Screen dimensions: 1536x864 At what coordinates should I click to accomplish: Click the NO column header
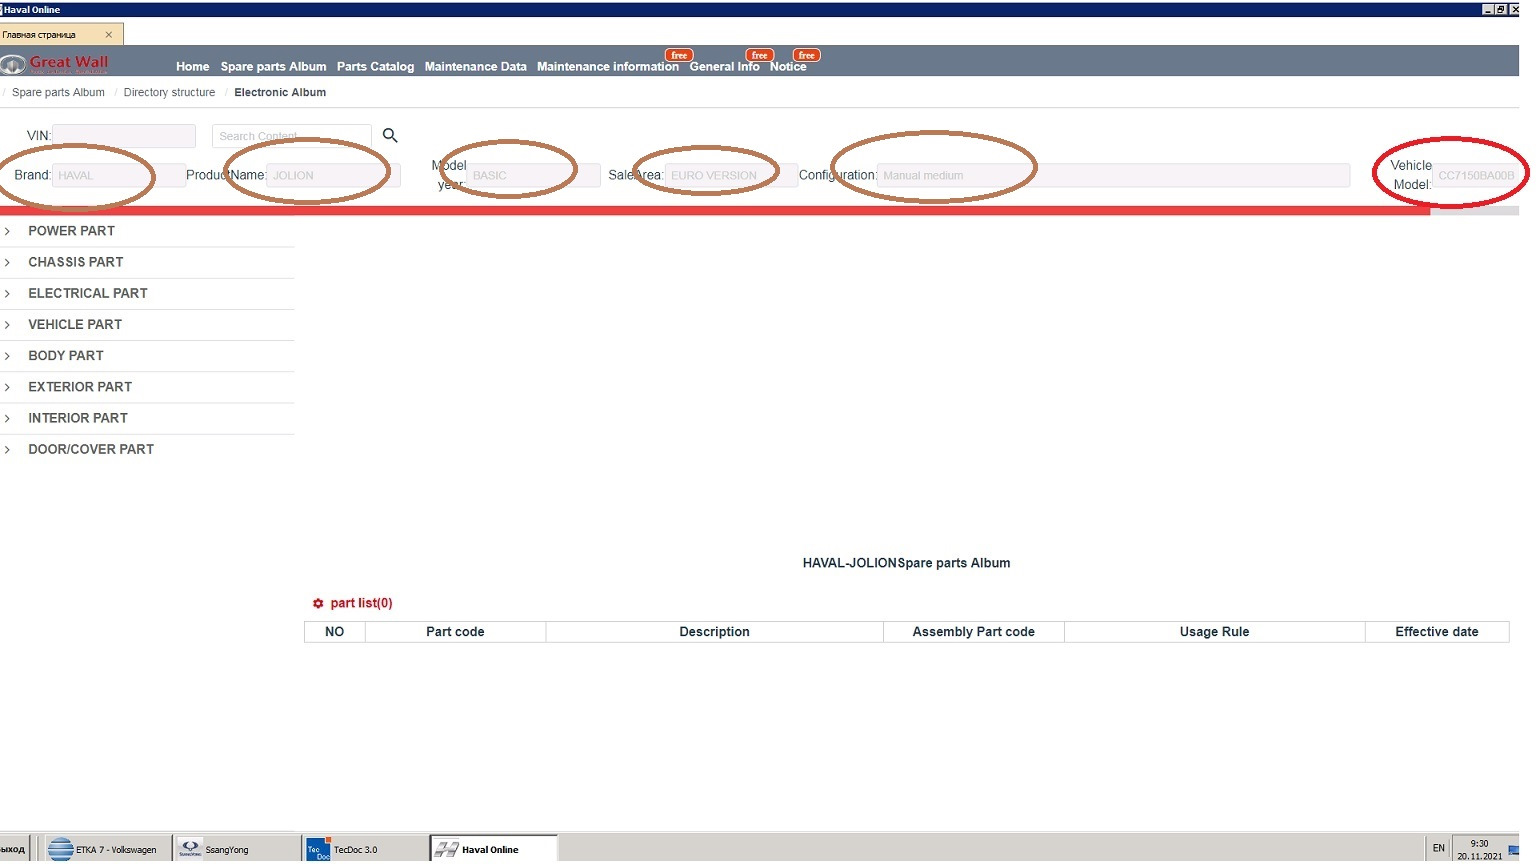coord(335,632)
